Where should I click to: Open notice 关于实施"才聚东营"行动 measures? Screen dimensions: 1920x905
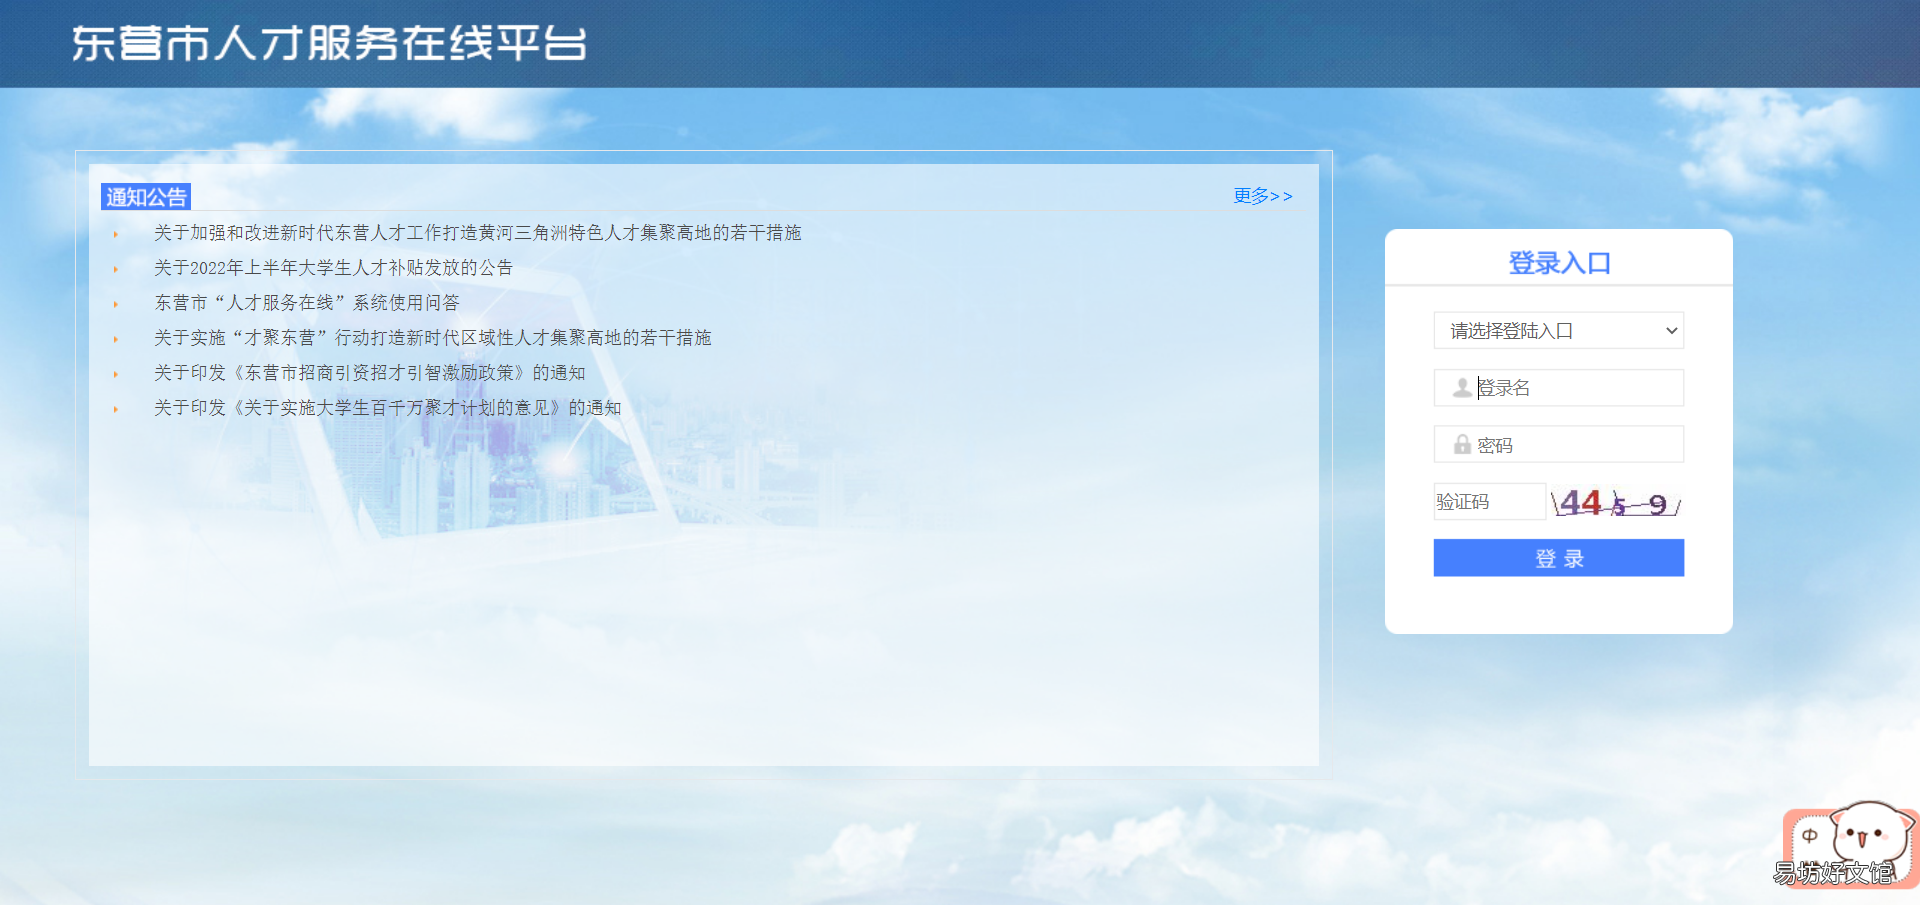432,338
